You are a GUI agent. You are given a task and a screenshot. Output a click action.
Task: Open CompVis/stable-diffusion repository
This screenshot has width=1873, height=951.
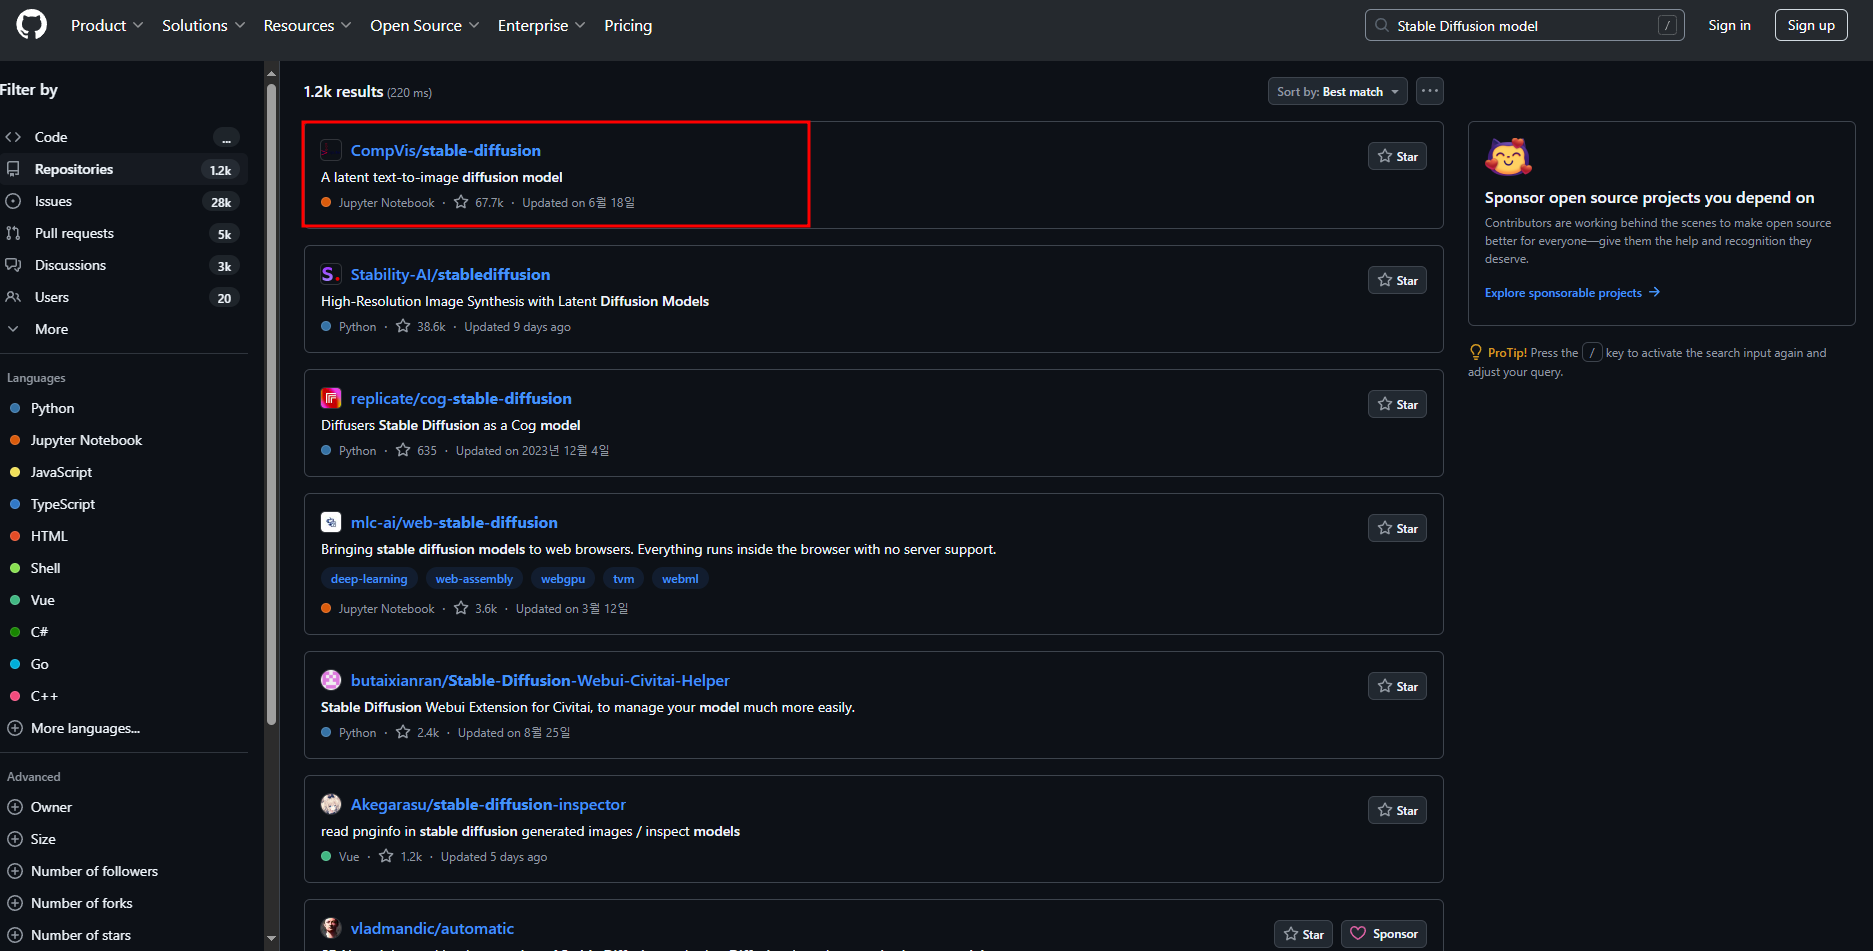tap(445, 150)
